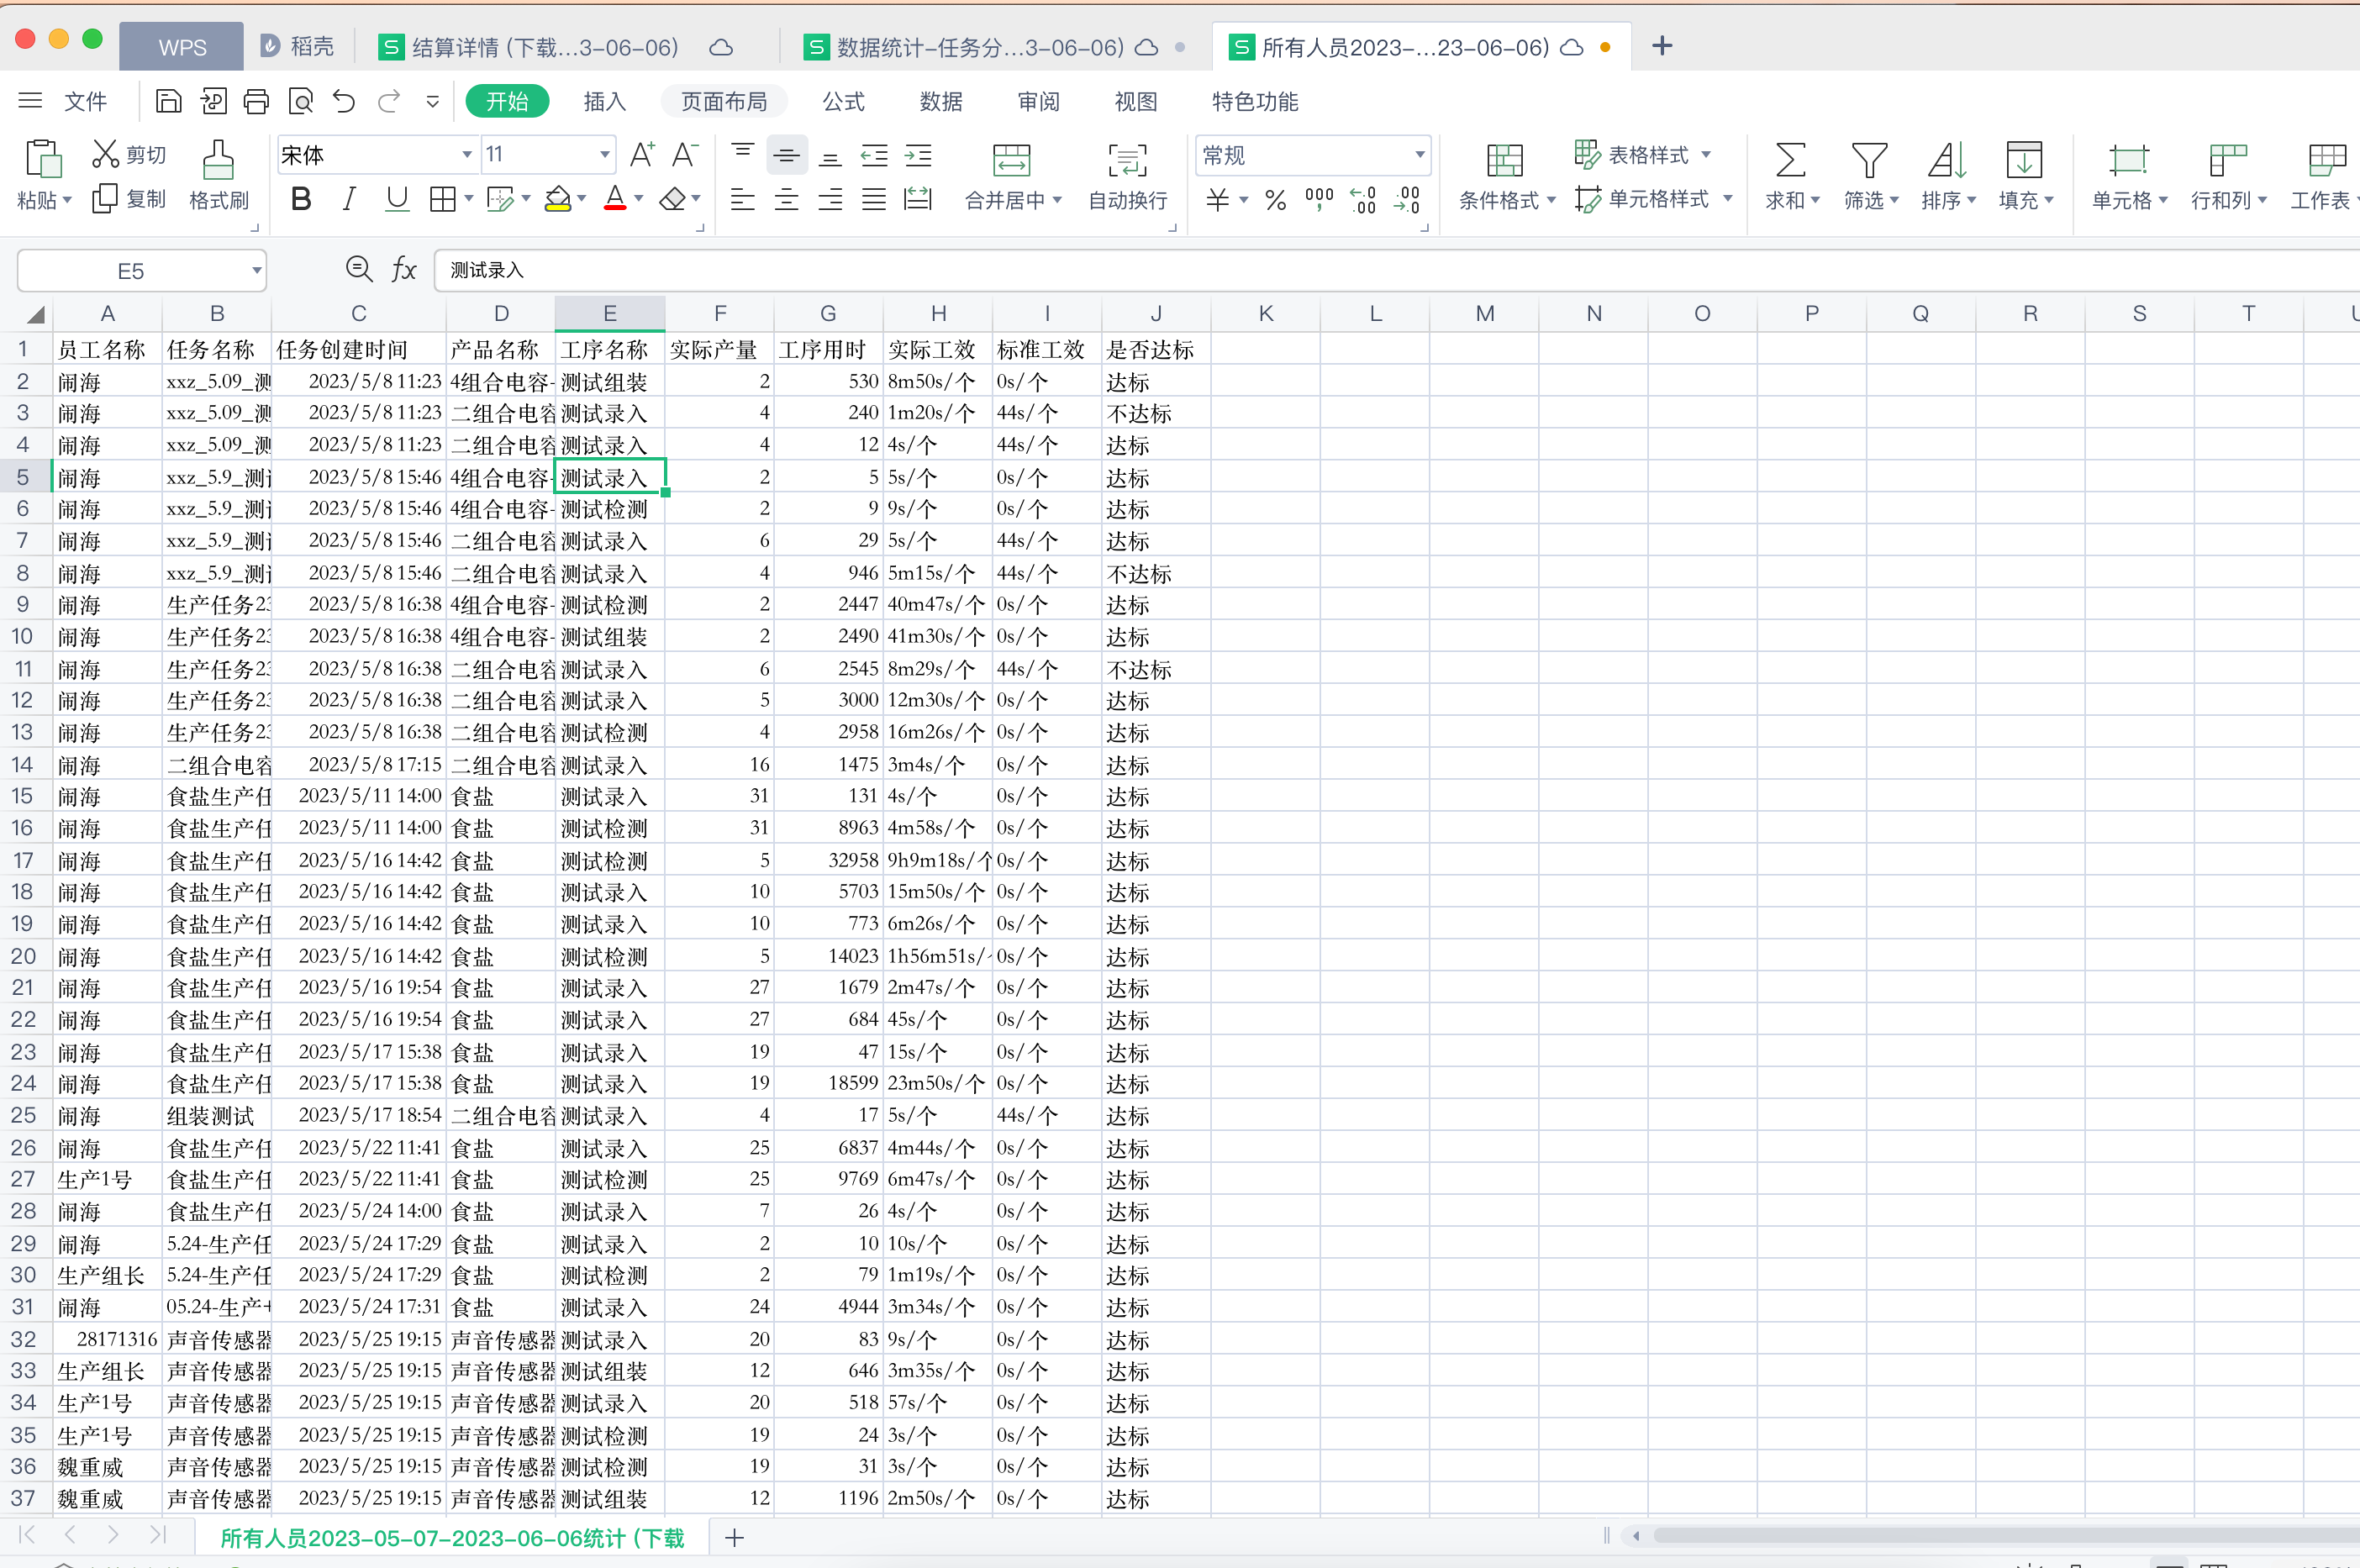2360x1568 pixels.
Task: Open the 插入 ribbon tab
Action: (x=604, y=101)
